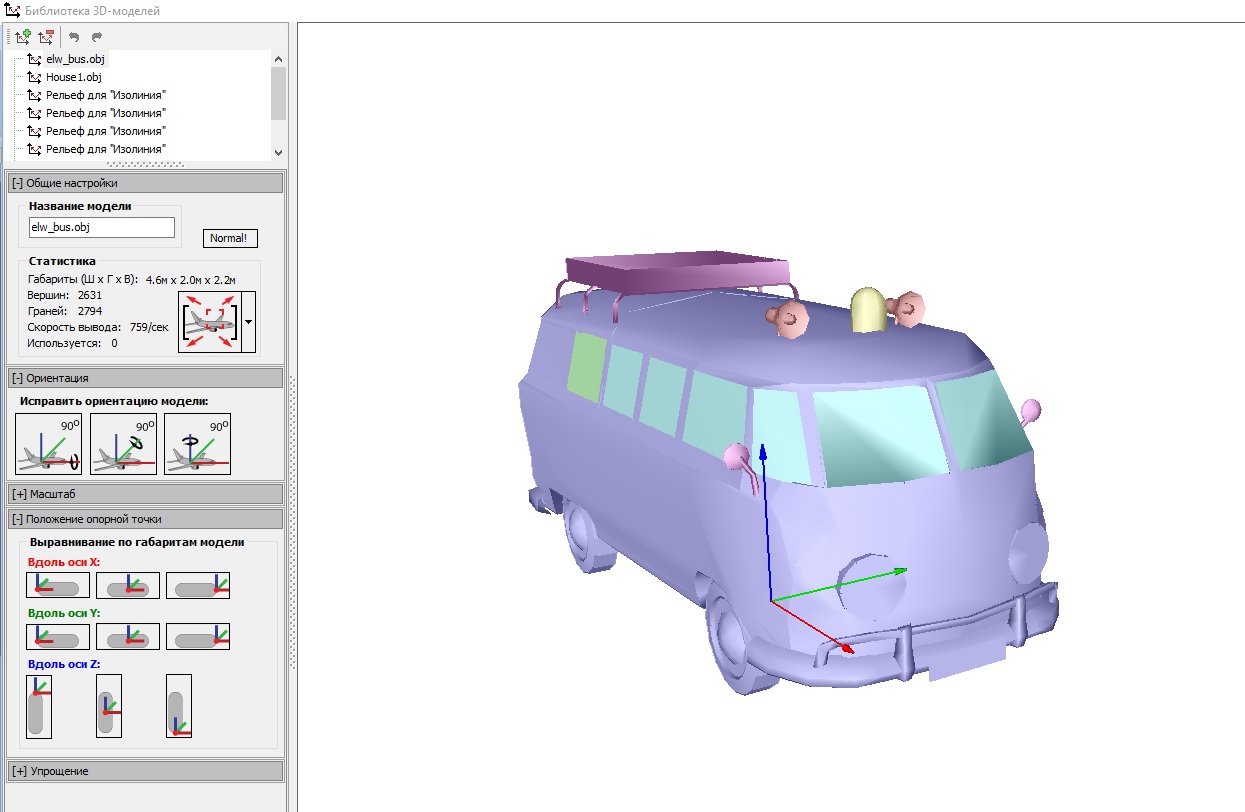Click the model name field with elw_bus.obj

pos(102,227)
